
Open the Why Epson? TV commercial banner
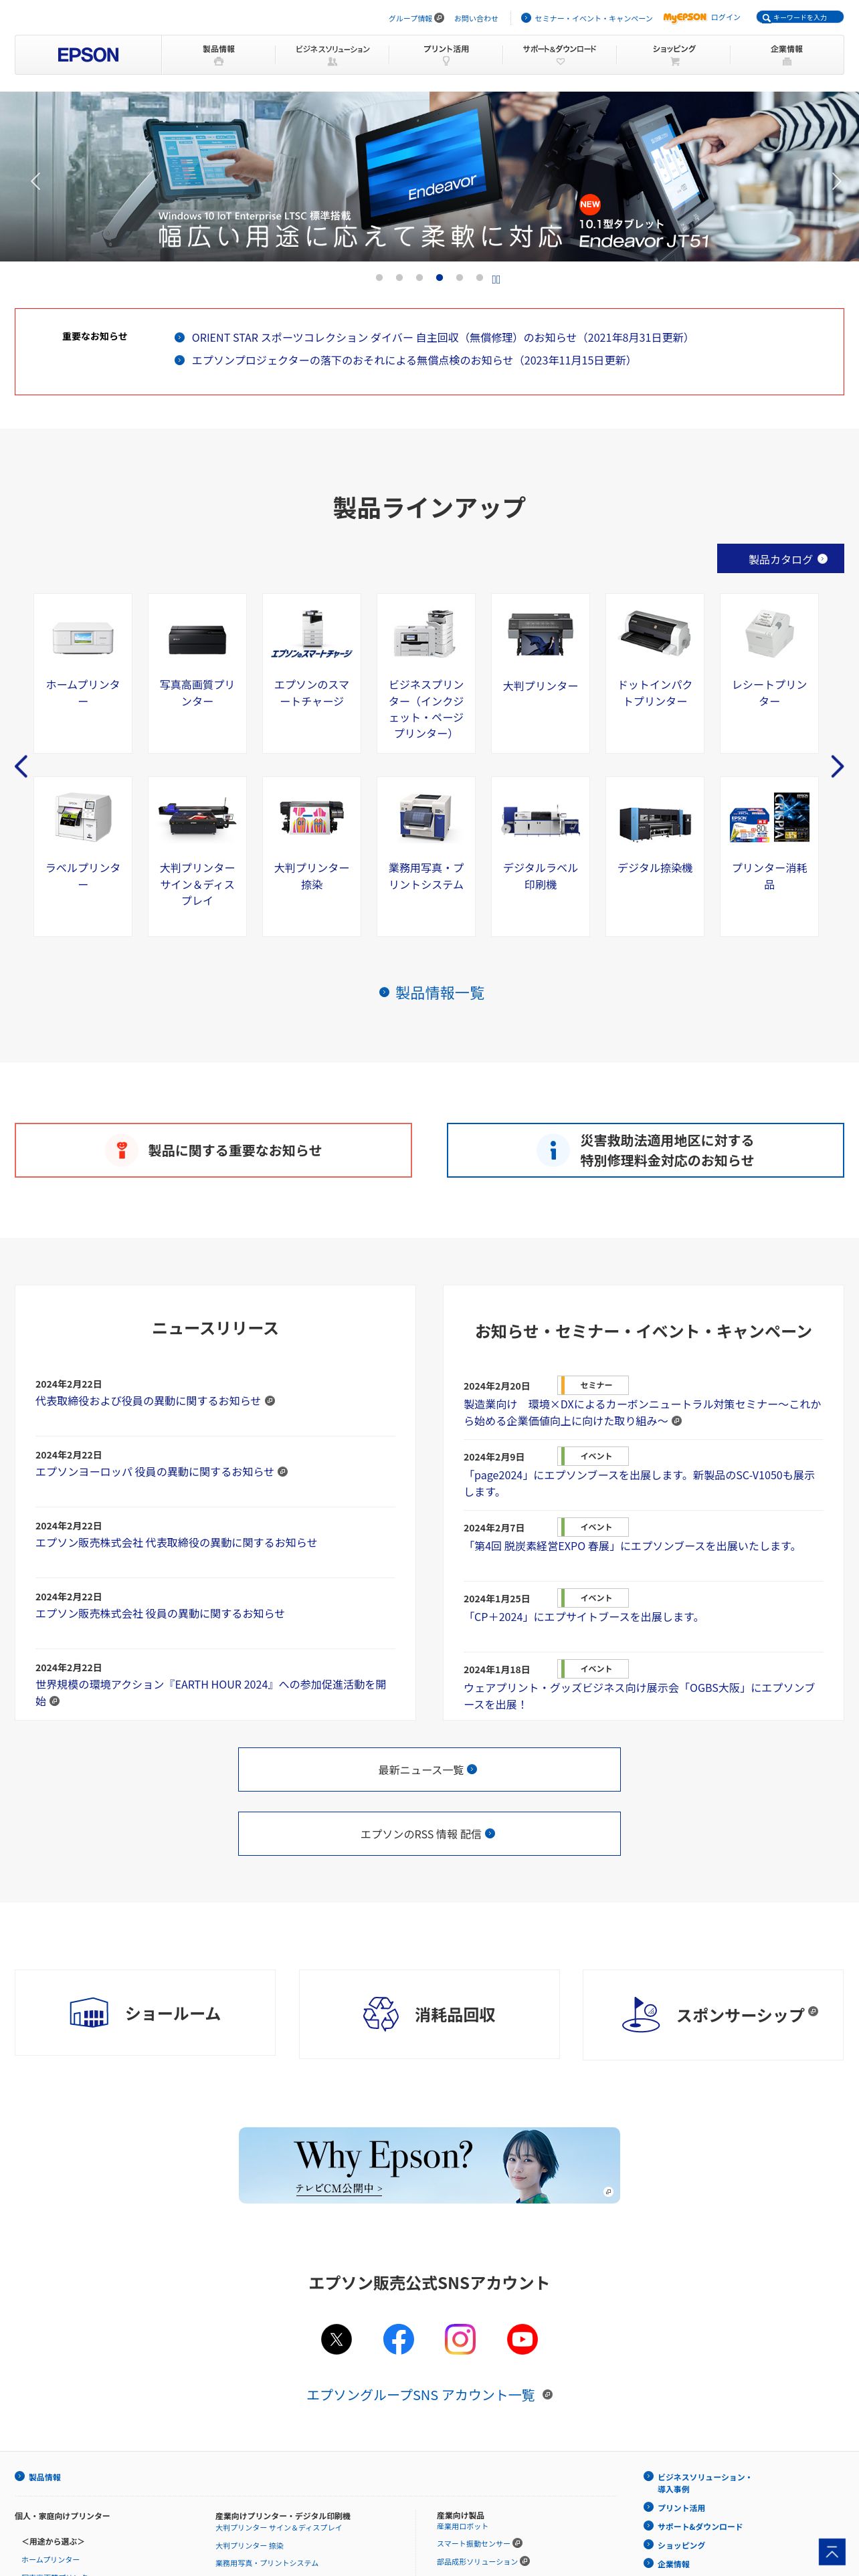tap(429, 2165)
